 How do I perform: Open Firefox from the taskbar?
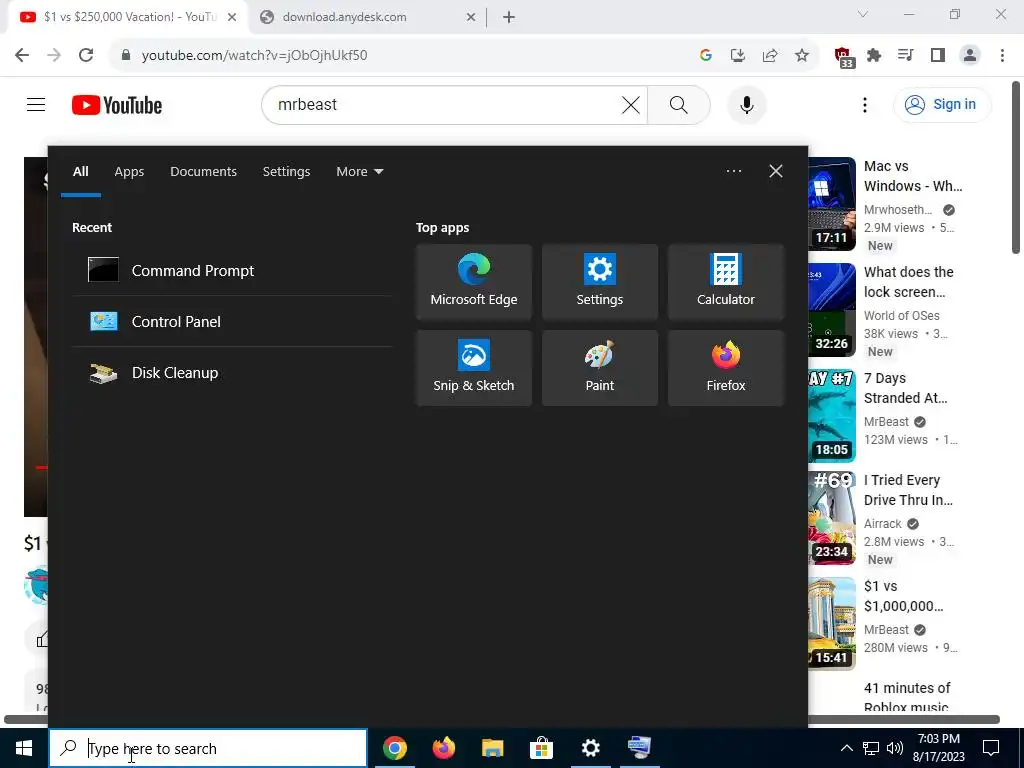[444, 748]
